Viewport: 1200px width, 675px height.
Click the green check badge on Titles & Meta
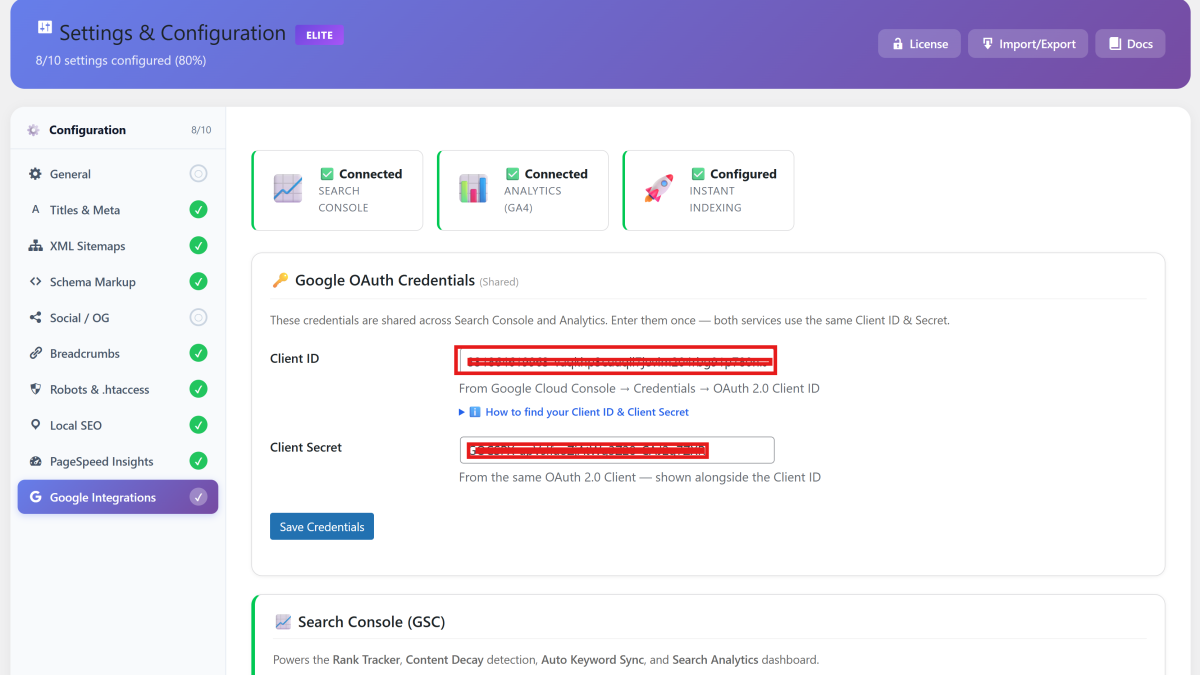[x=198, y=209]
